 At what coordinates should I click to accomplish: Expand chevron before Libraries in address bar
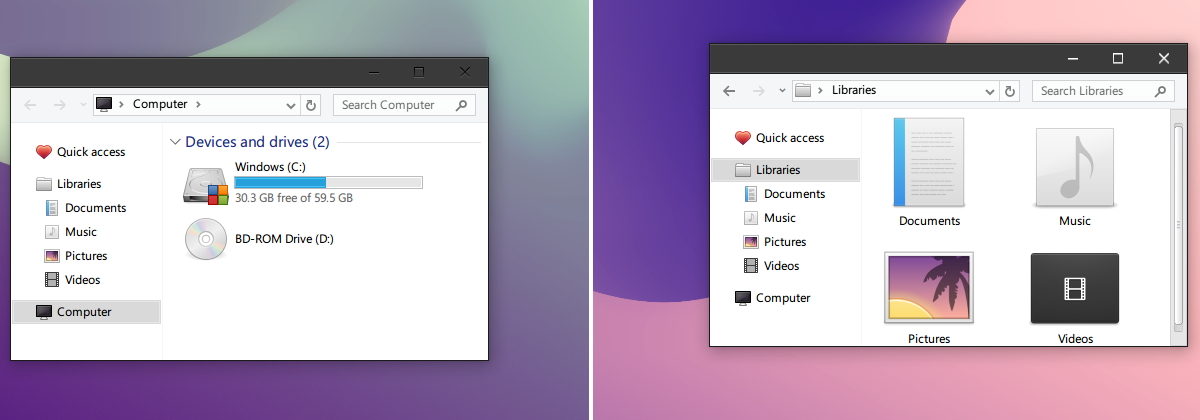pos(820,90)
